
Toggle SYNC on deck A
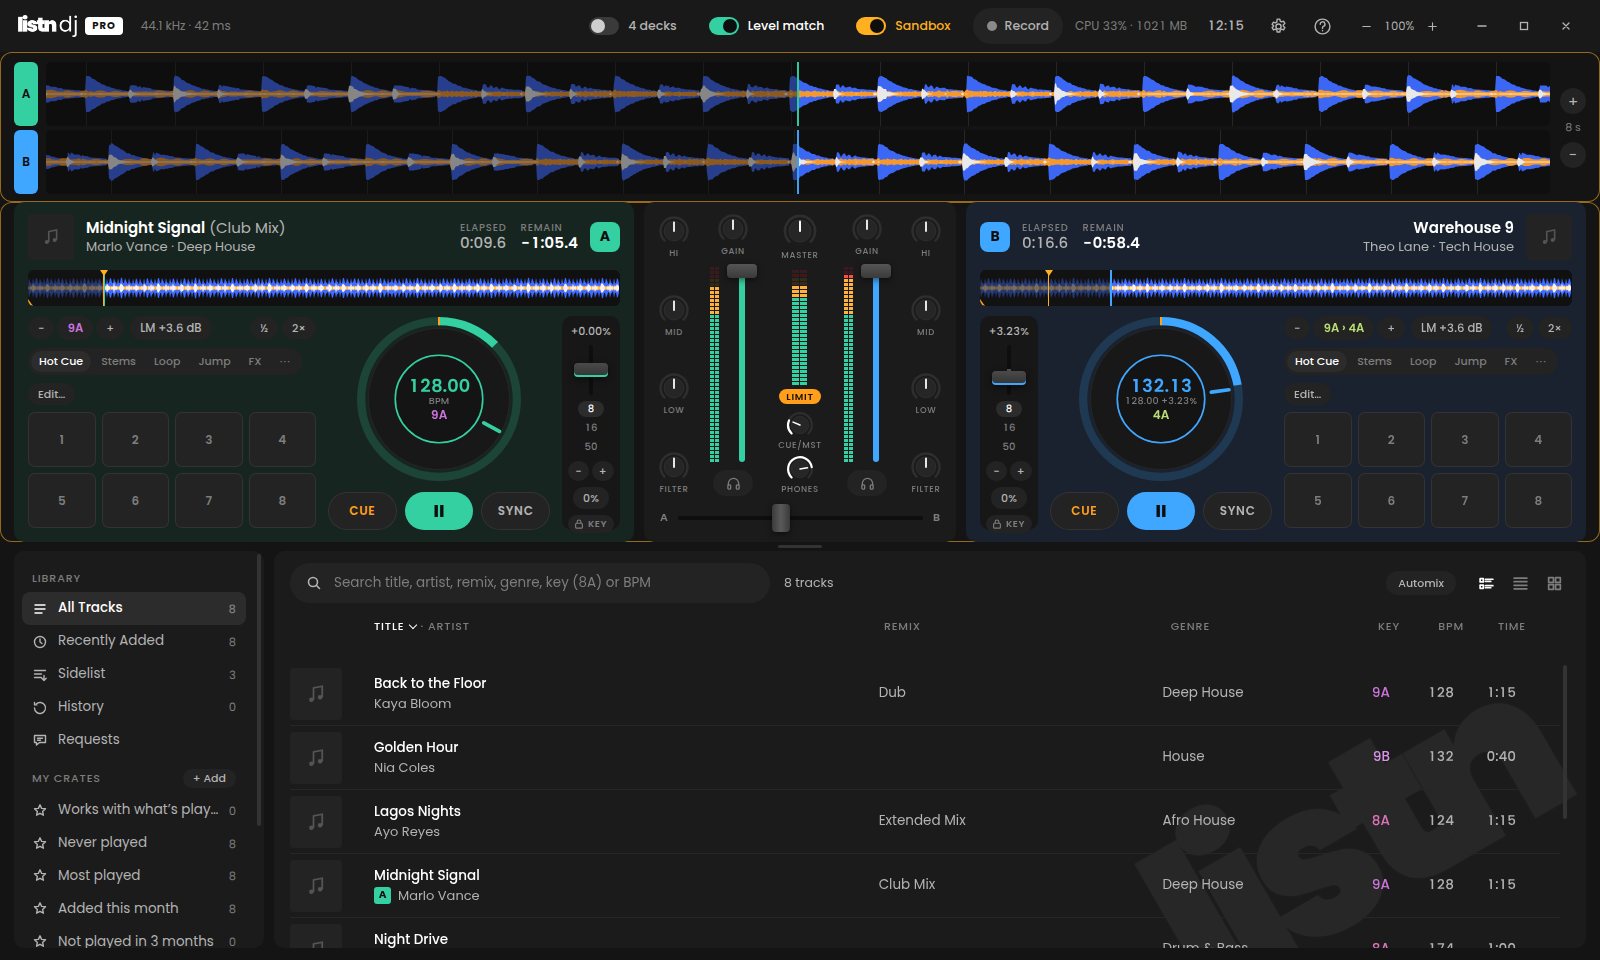coord(515,510)
